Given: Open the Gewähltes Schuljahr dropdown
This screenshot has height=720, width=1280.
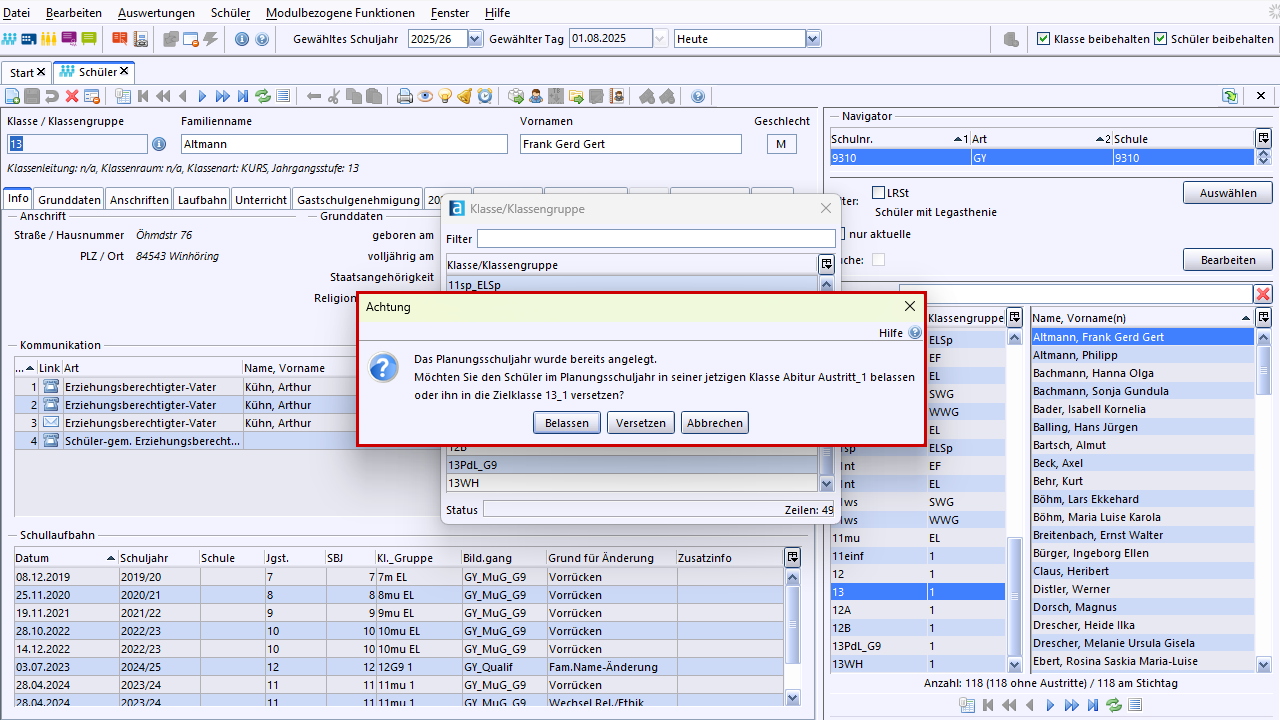Looking at the screenshot, I should (x=475, y=39).
